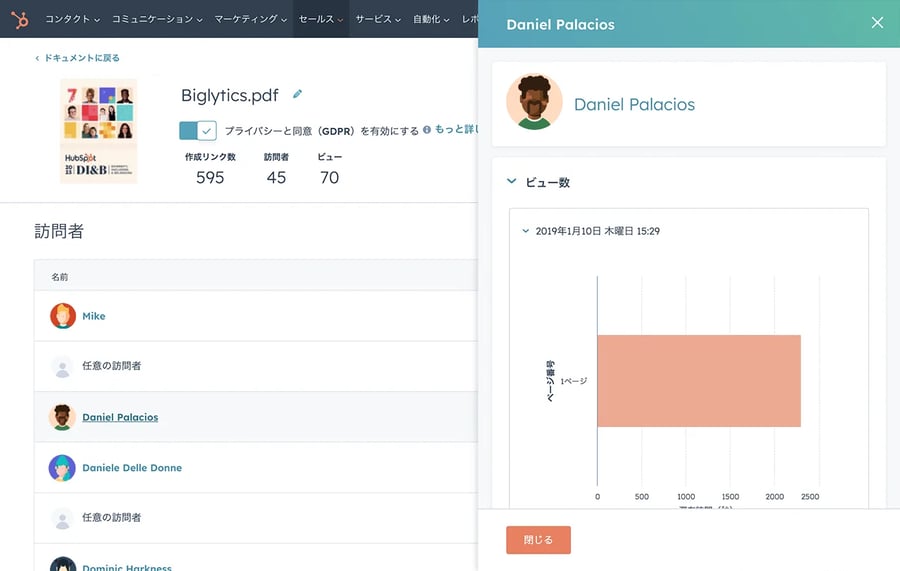Go back via ドキュメントに戻る link
This screenshot has height=571, width=900.
(77, 58)
